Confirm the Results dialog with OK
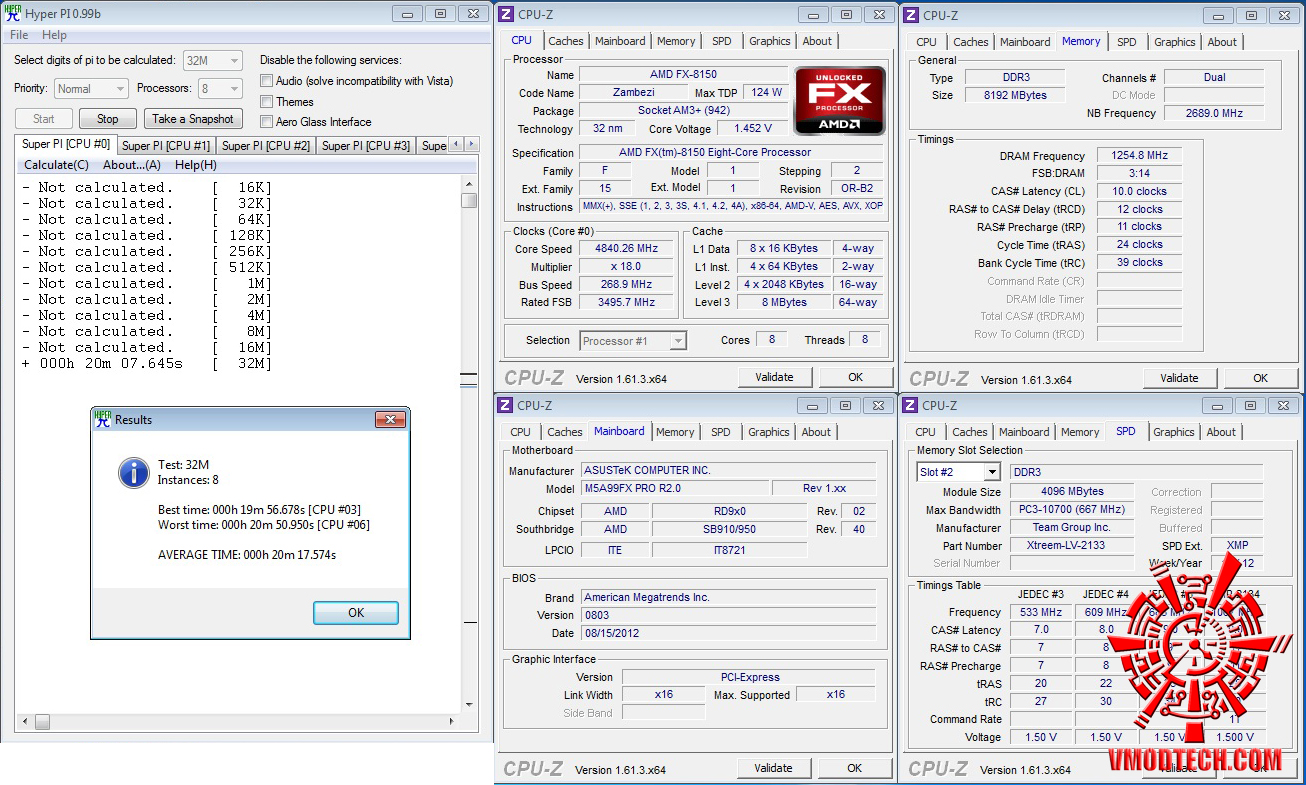Viewport: 1306px width, 785px height. pos(356,613)
